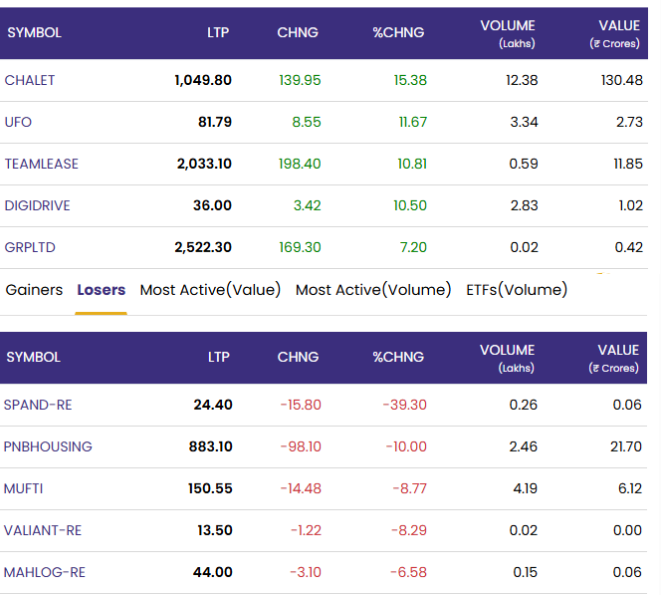Click TEAMLEASE's value 11.85
This screenshot has width=665, height=595.
pyautogui.click(x=628, y=164)
